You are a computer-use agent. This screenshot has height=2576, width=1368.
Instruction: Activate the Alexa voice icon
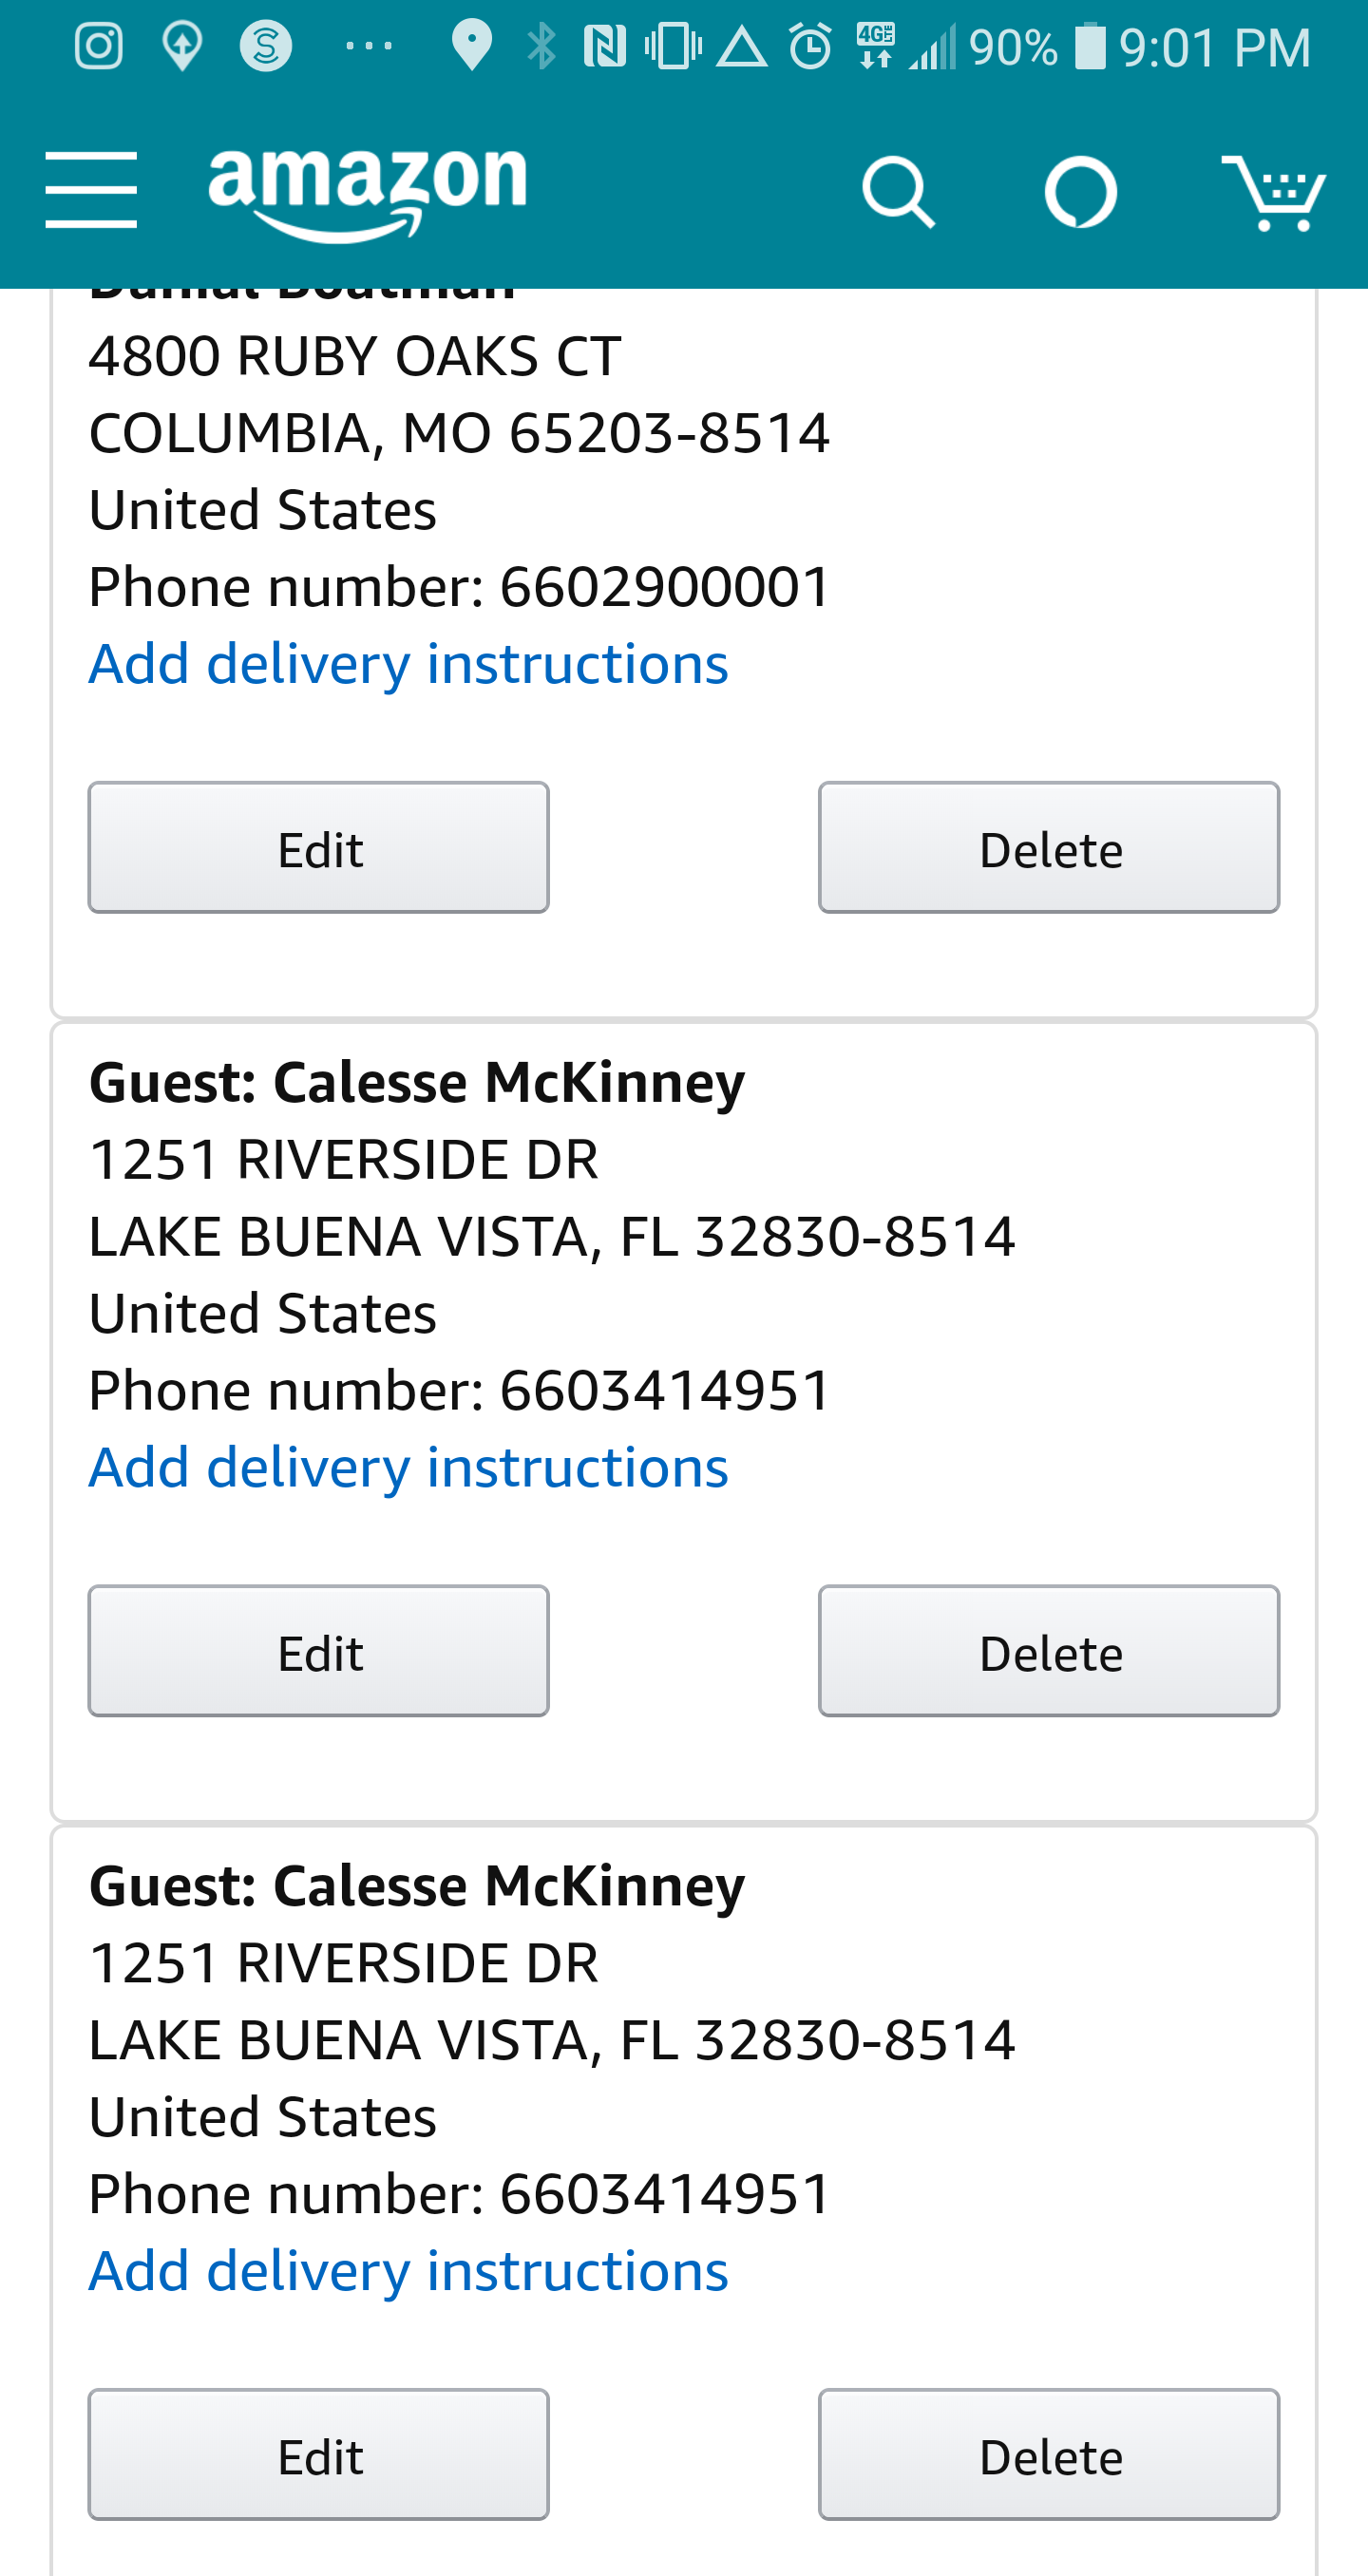click(1080, 191)
